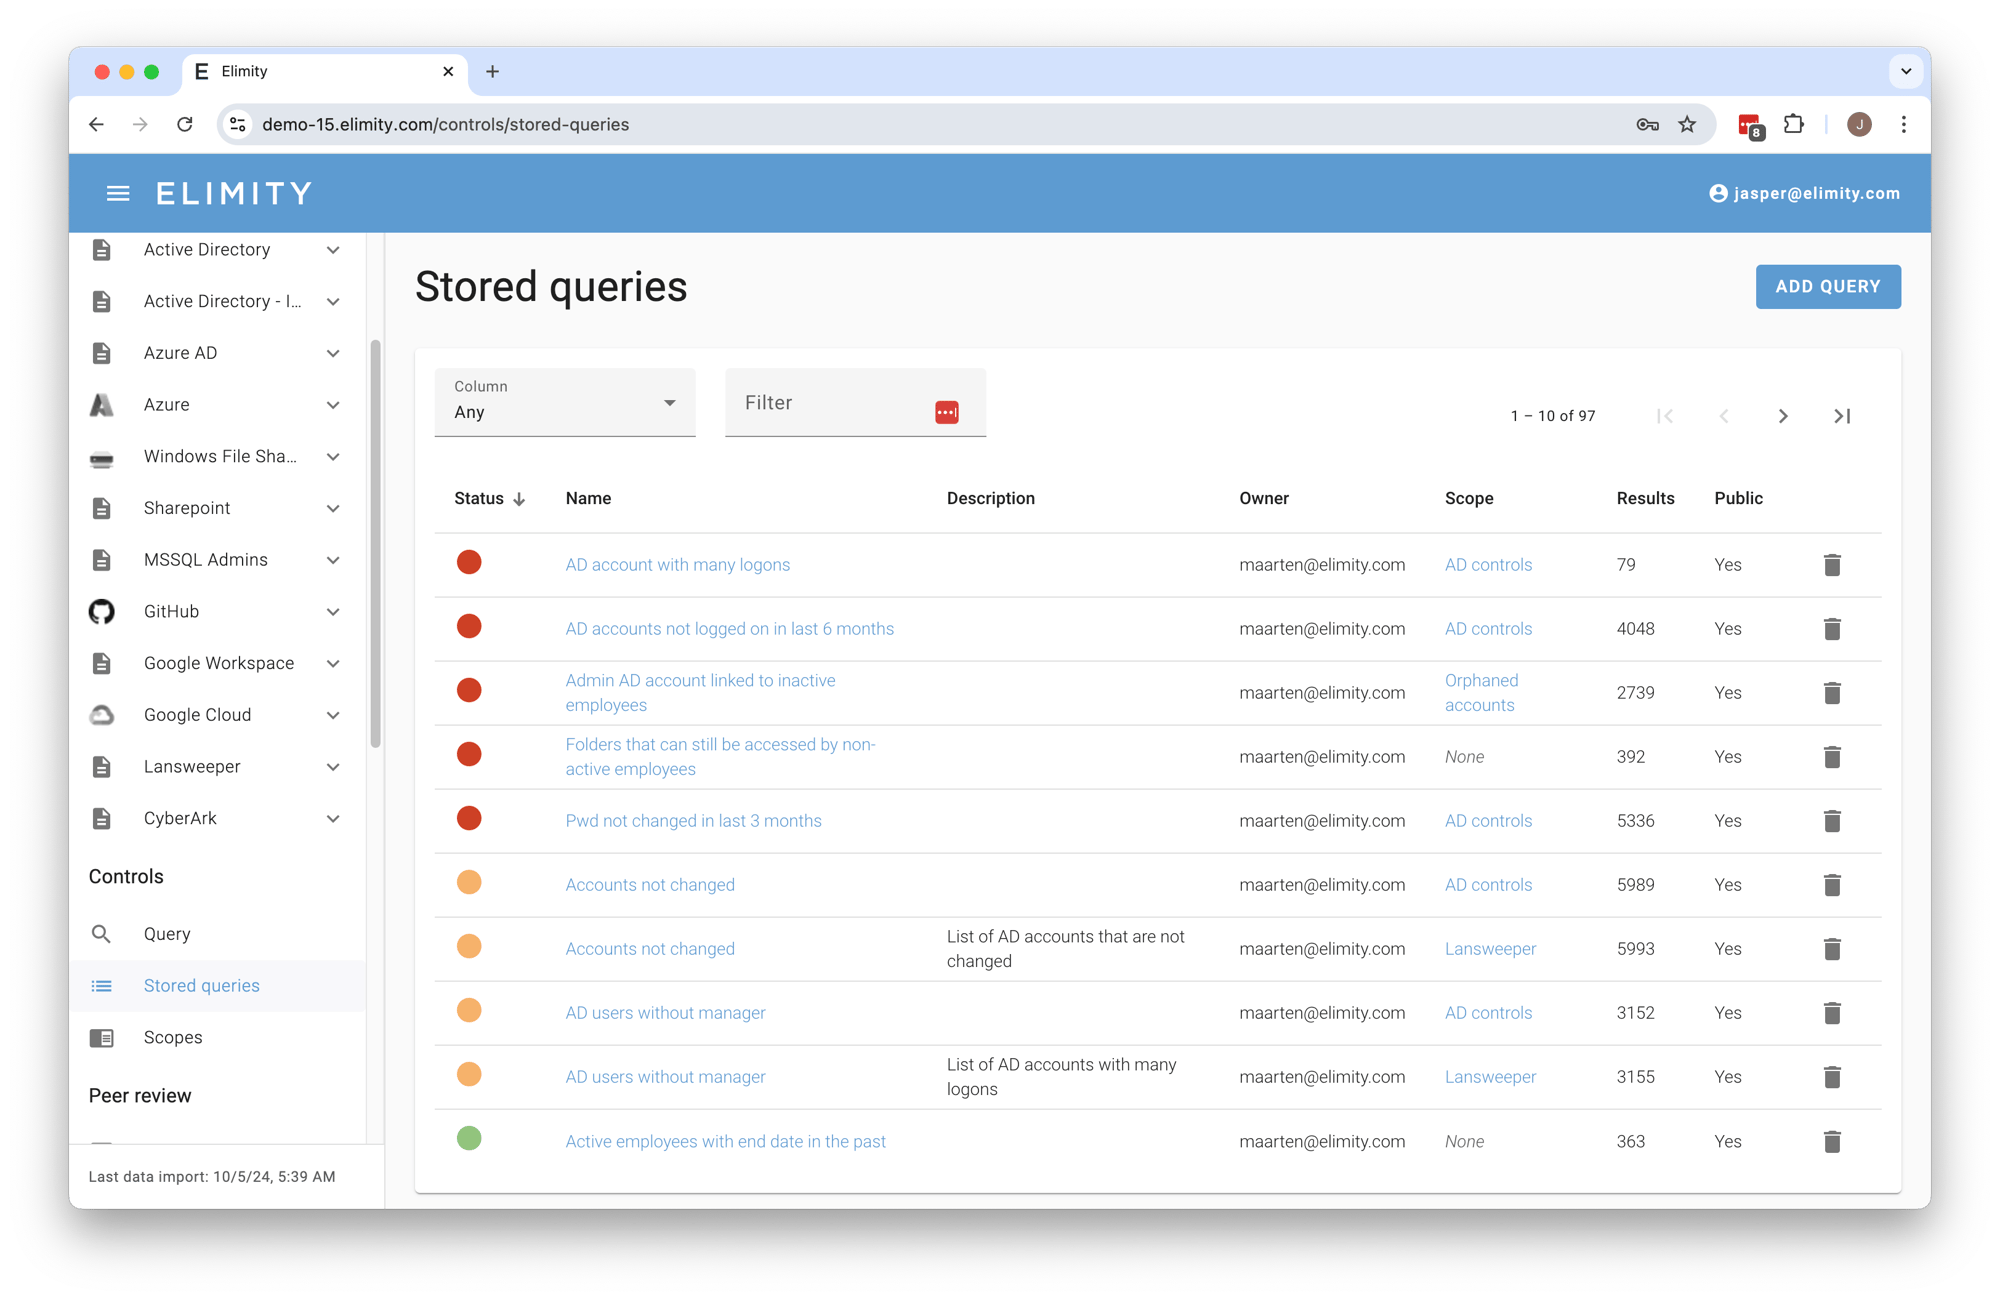This screenshot has width=2000, height=1300.
Task: Click the GitHub source icon in sidebar
Action: click(101, 611)
